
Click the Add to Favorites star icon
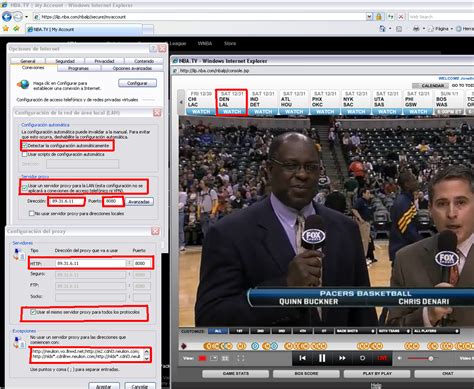(16, 29)
